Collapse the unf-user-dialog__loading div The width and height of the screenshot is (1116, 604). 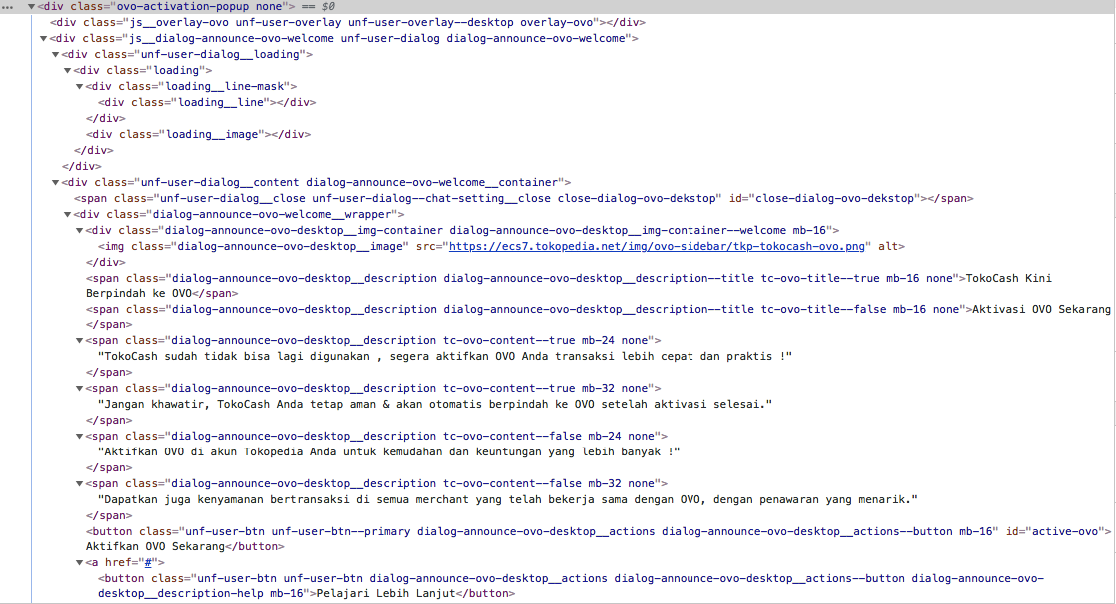click(56, 55)
